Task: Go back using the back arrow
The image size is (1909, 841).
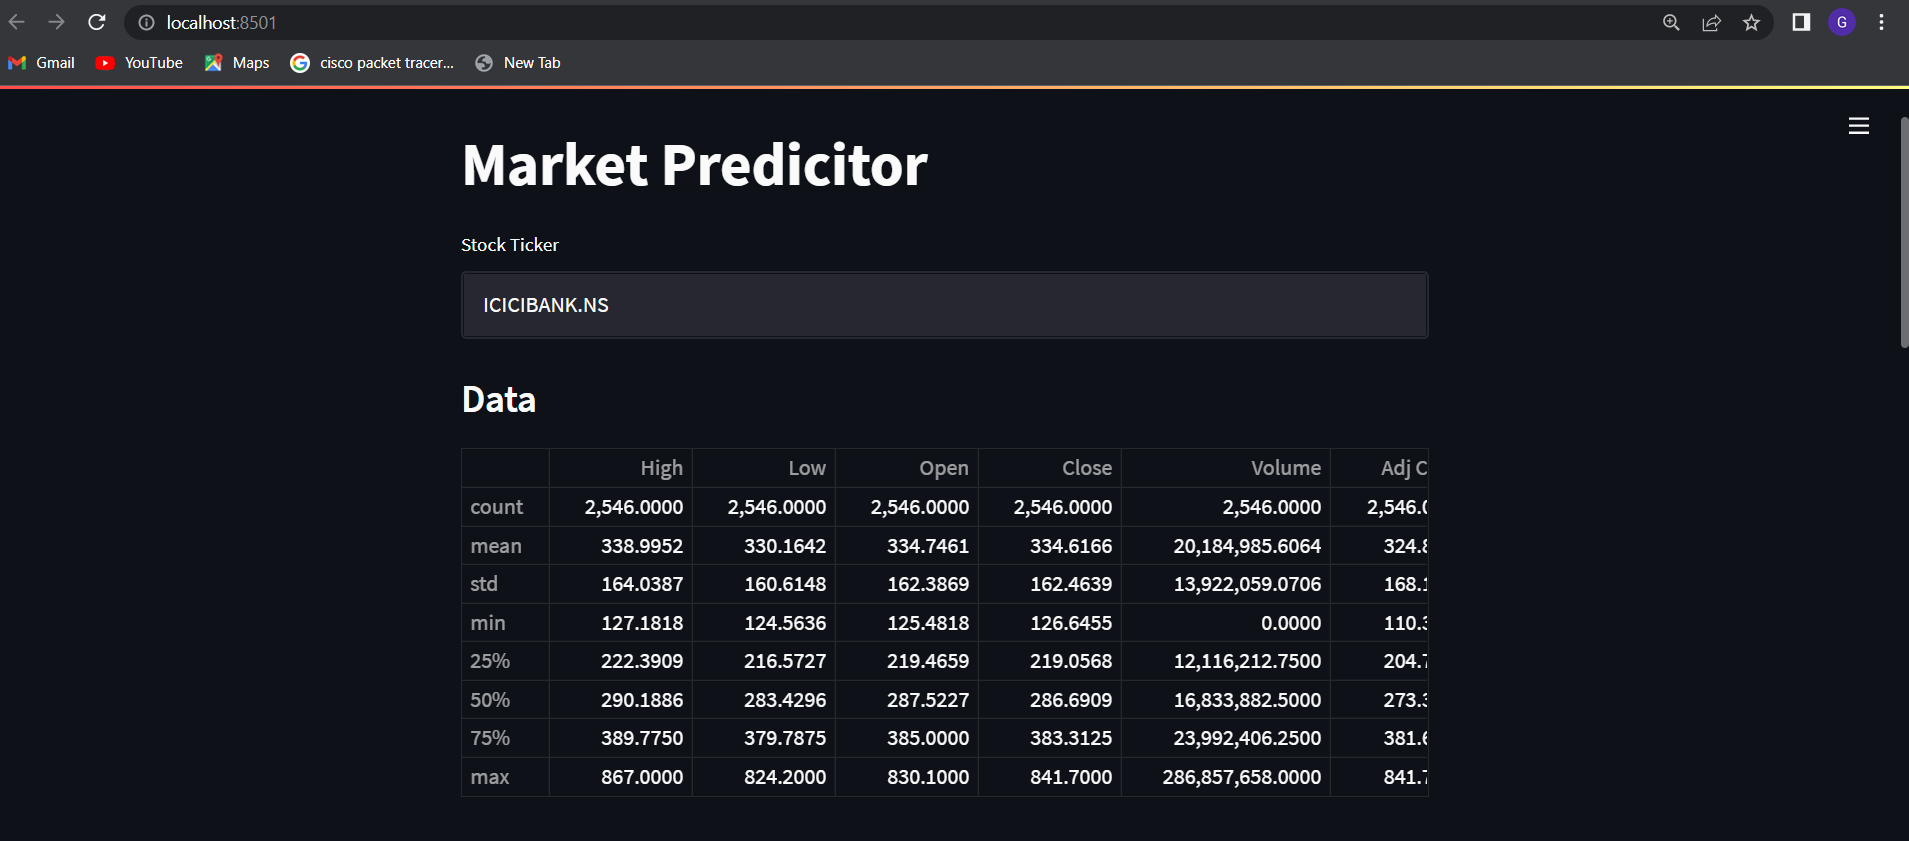Action: tap(17, 22)
